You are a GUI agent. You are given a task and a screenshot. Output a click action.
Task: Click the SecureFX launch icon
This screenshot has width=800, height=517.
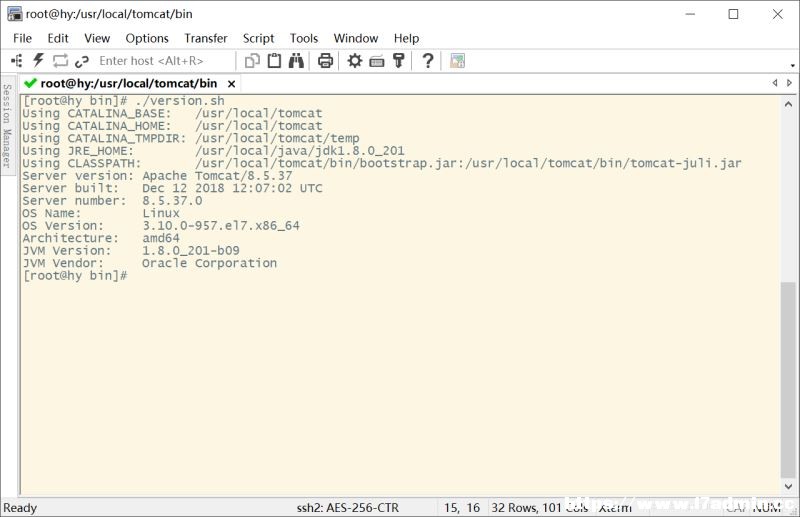[457, 61]
